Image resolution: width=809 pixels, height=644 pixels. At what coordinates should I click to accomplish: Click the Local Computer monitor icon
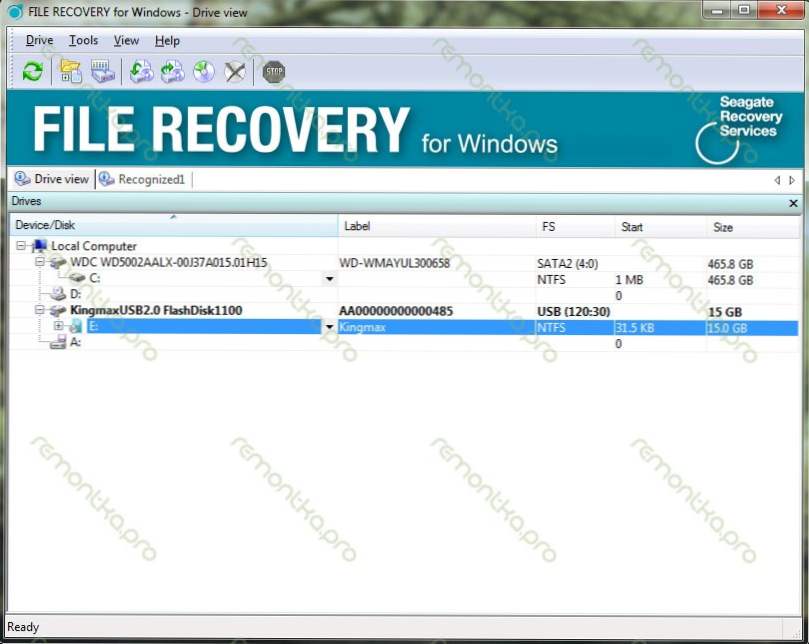pos(39,246)
